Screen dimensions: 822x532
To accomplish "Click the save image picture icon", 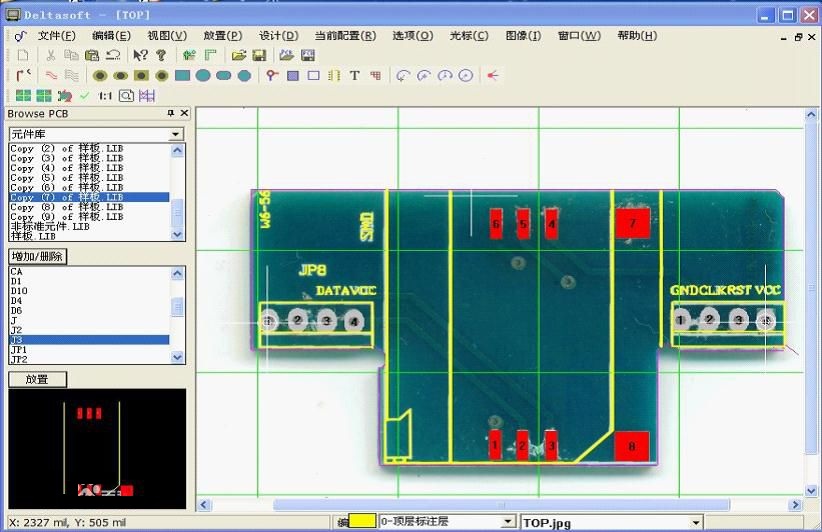I will click(x=308, y=55).
